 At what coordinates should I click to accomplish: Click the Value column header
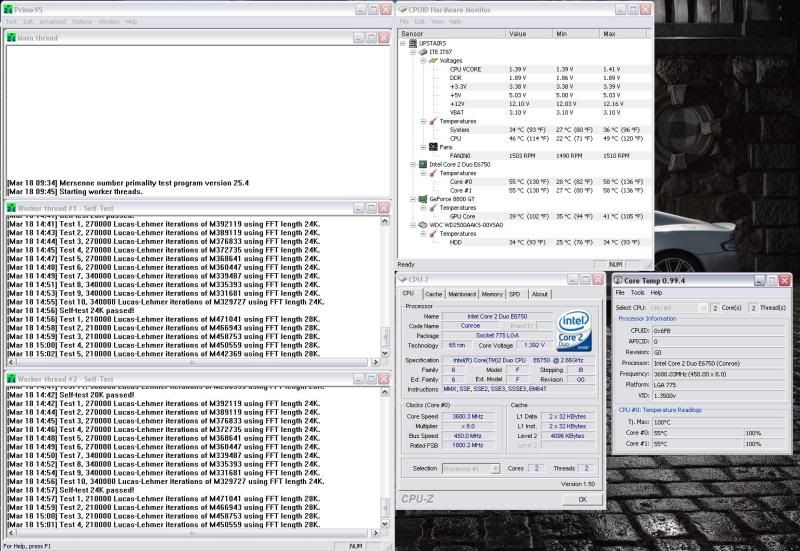(529, 34)
